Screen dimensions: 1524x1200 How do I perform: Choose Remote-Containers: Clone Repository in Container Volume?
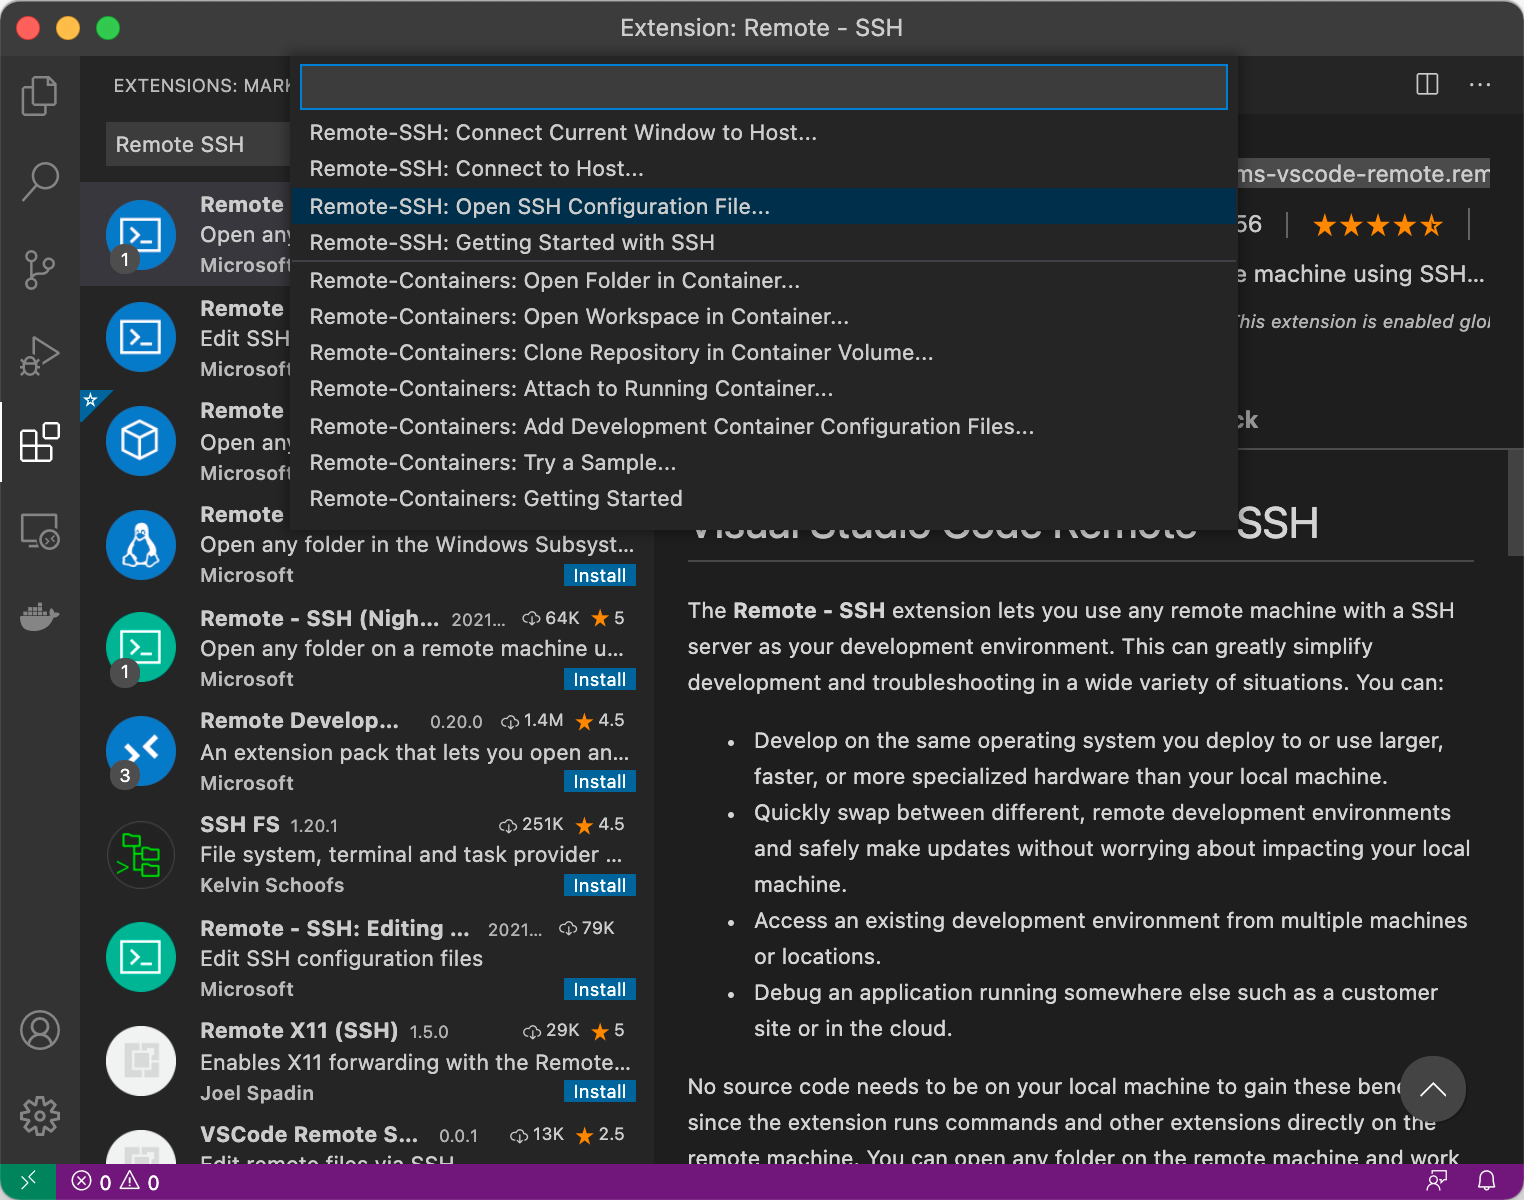[x=764, y=353]
